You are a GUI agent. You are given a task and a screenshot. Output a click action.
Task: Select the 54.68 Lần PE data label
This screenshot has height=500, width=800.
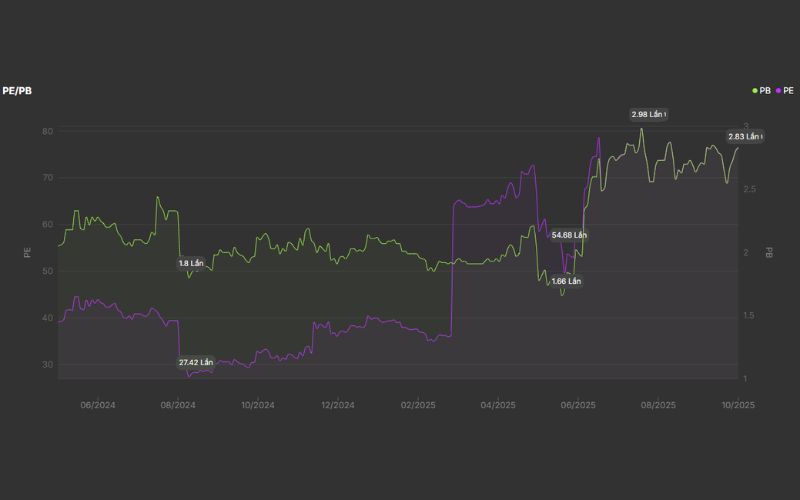point(569,235)
